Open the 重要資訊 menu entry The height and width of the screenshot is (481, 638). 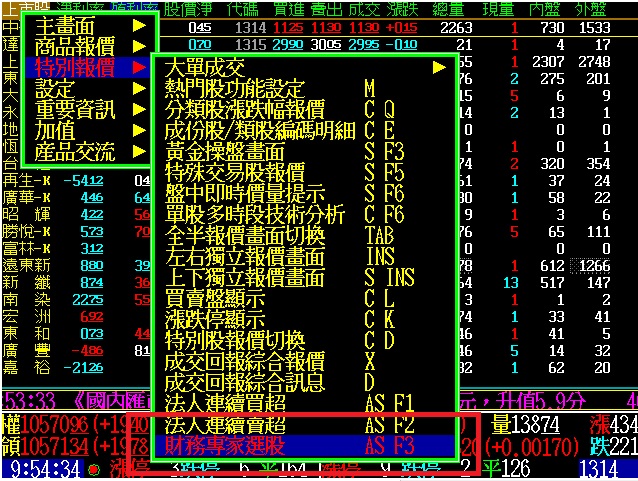pos(75,110)
